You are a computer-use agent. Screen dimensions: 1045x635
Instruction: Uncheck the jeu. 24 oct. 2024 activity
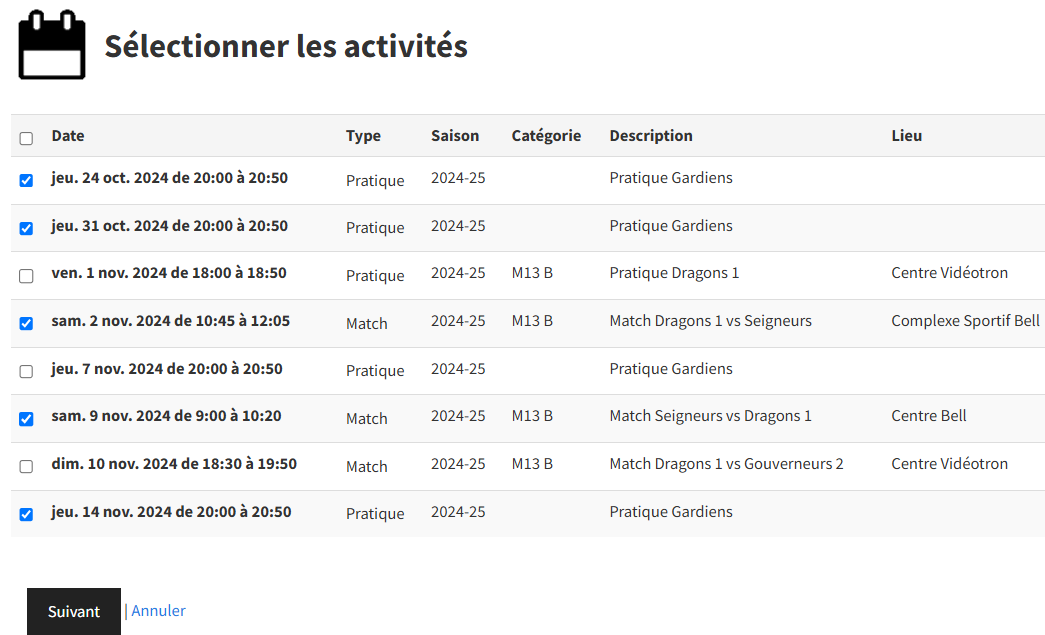(26, 181)
